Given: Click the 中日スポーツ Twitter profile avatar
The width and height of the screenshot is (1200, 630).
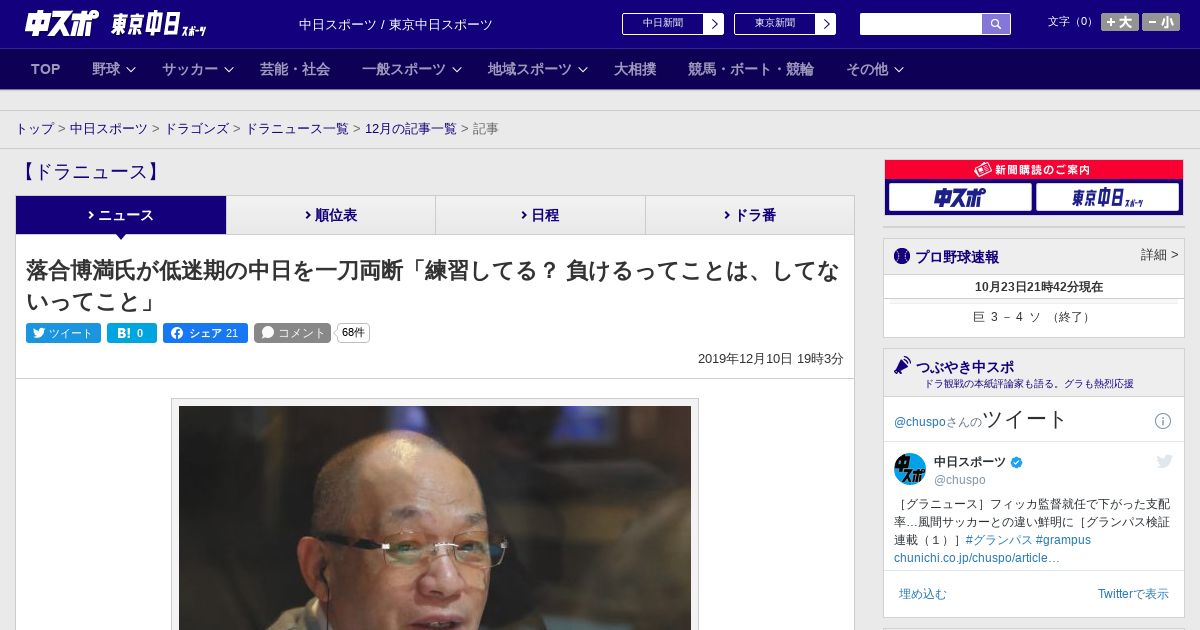Looking at the screenshot, I should coord(910,469).
